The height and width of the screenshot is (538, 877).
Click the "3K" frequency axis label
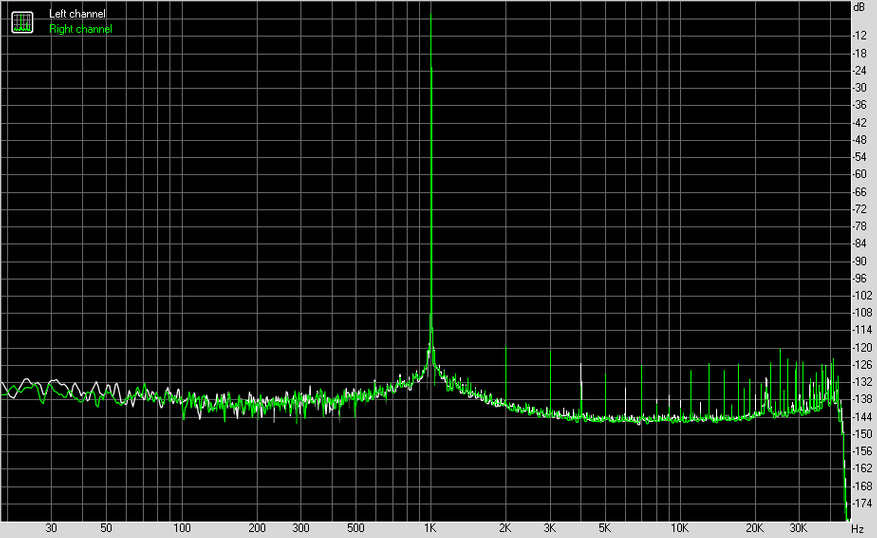[549, 528]
